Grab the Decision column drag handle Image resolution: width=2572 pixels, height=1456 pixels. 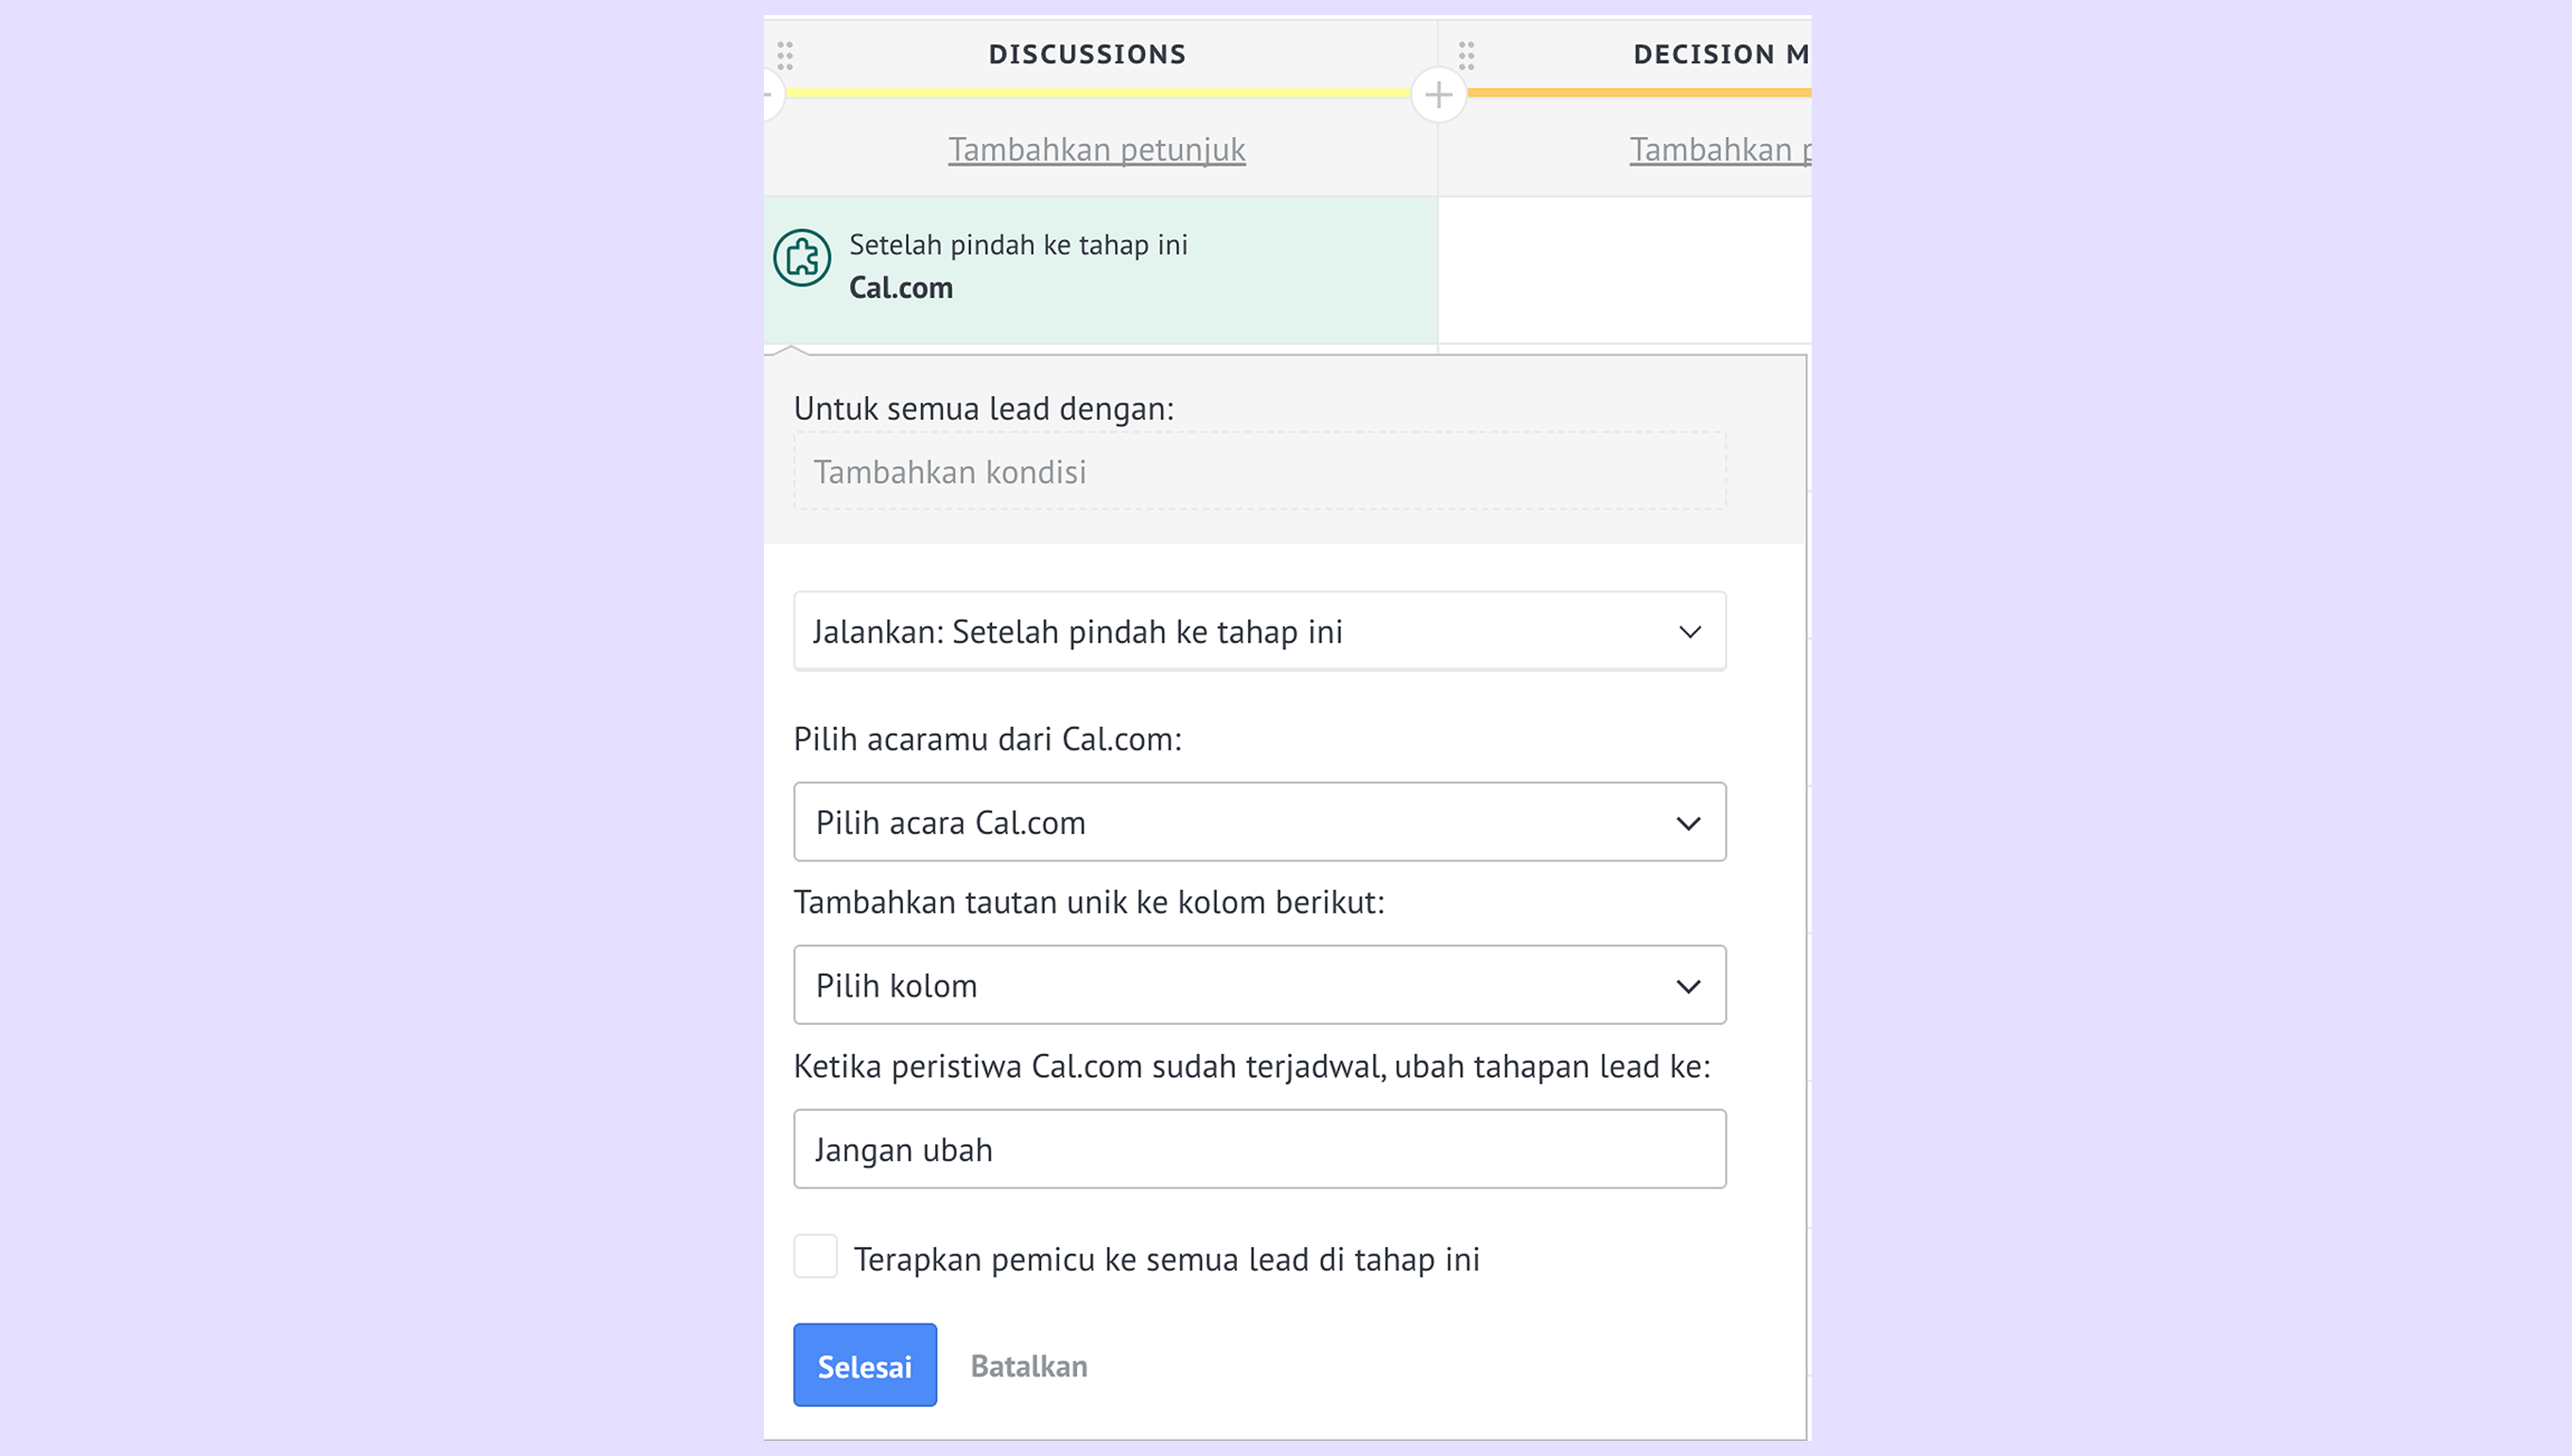pyautogui.click(x=1466, y=55)
